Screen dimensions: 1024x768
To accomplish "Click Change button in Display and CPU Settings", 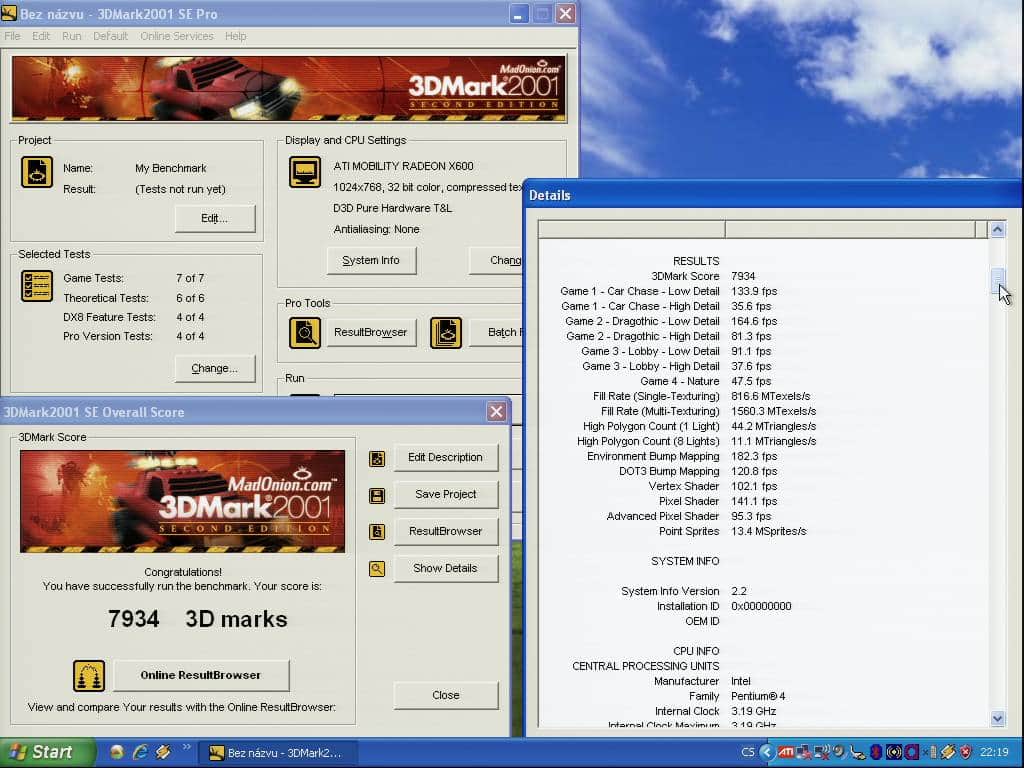I will coord(496,261).
